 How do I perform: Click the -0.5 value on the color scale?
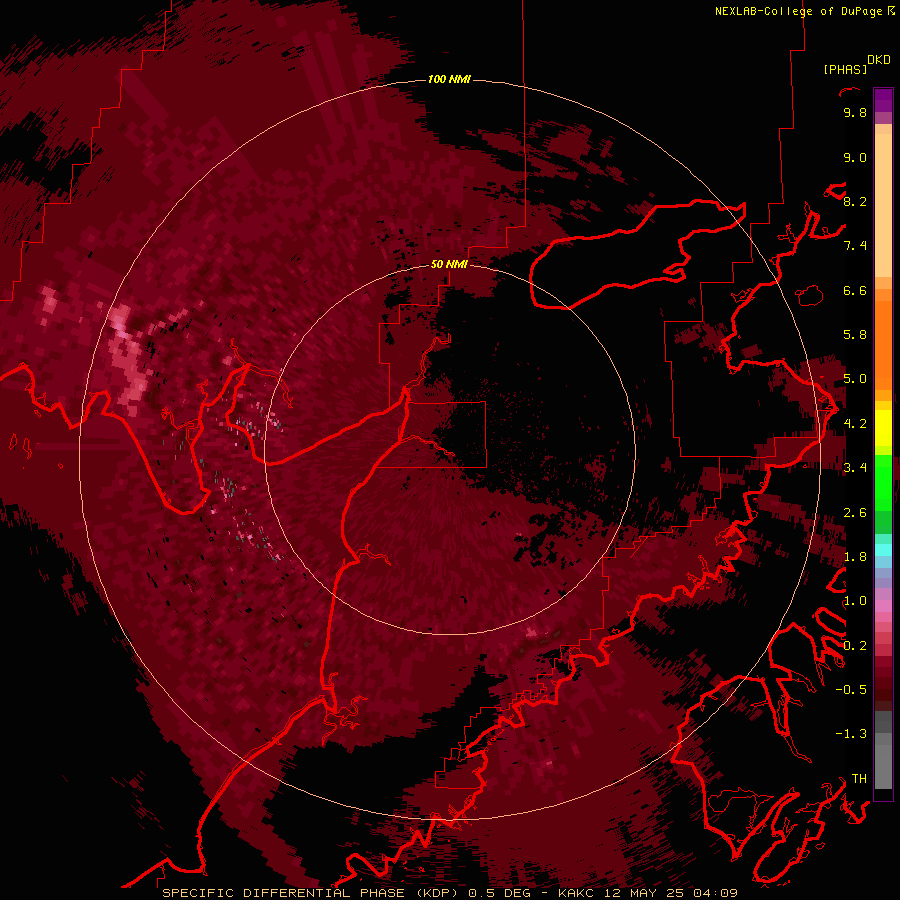coord(851,690)
